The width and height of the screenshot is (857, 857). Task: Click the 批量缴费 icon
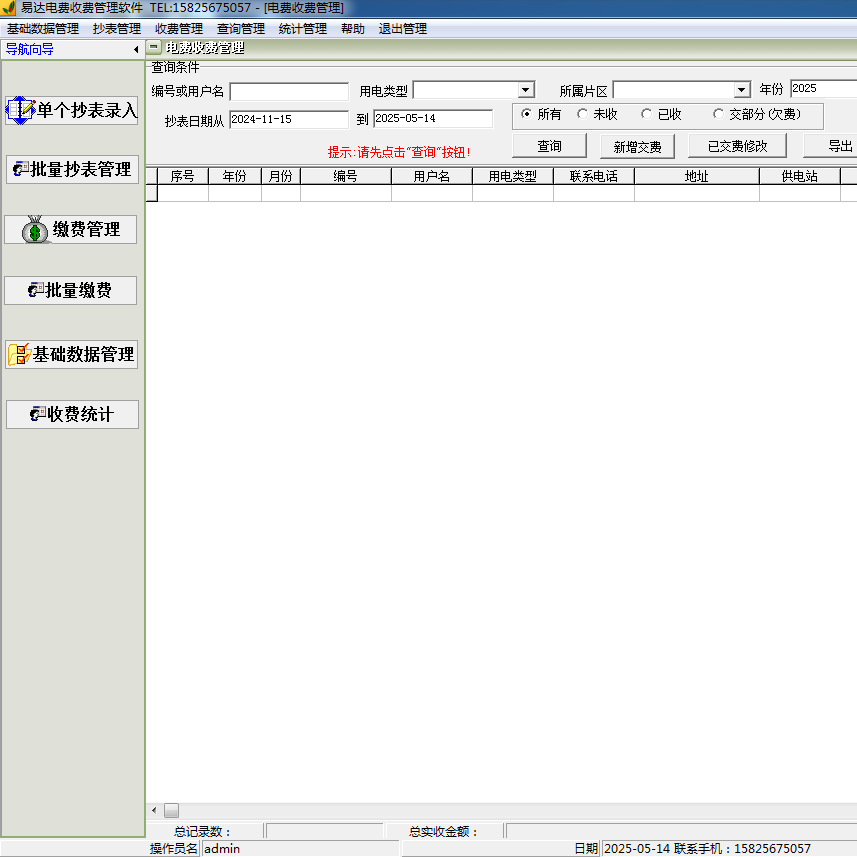36,290
